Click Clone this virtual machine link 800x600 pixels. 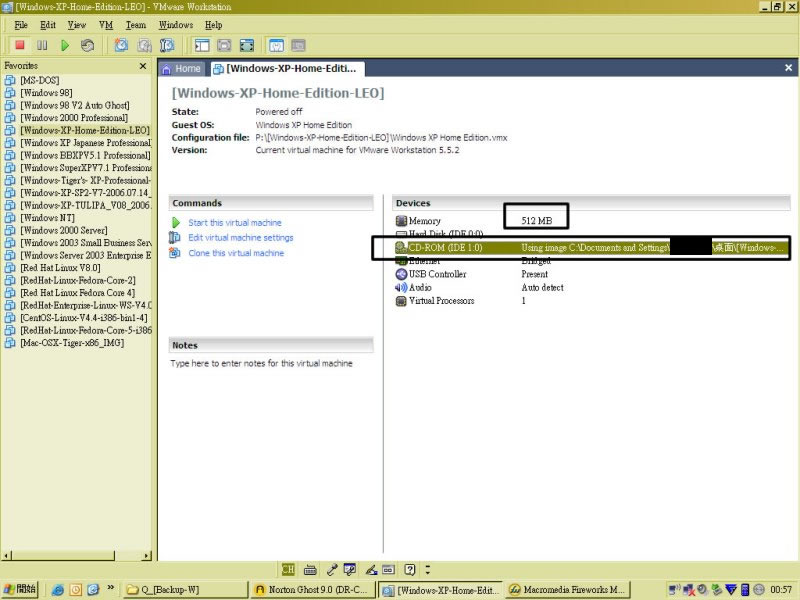coord(236,253)
